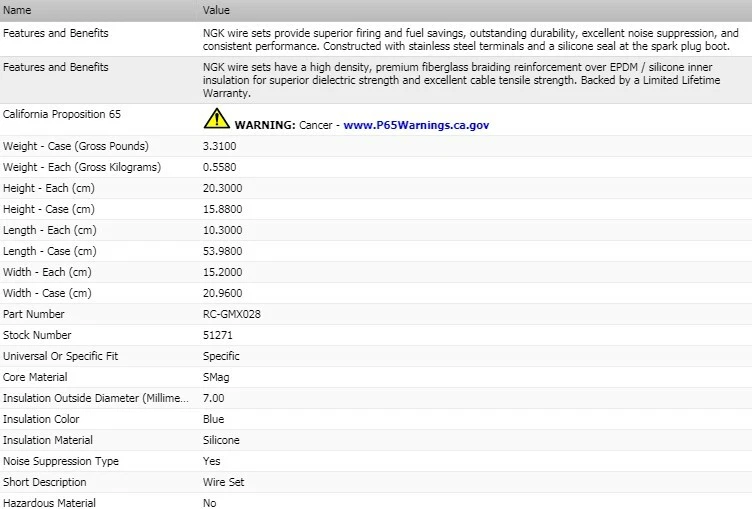The image size is (752, 509).
Task: Click the 'Stock Number' row label
Action: point(37,335)
